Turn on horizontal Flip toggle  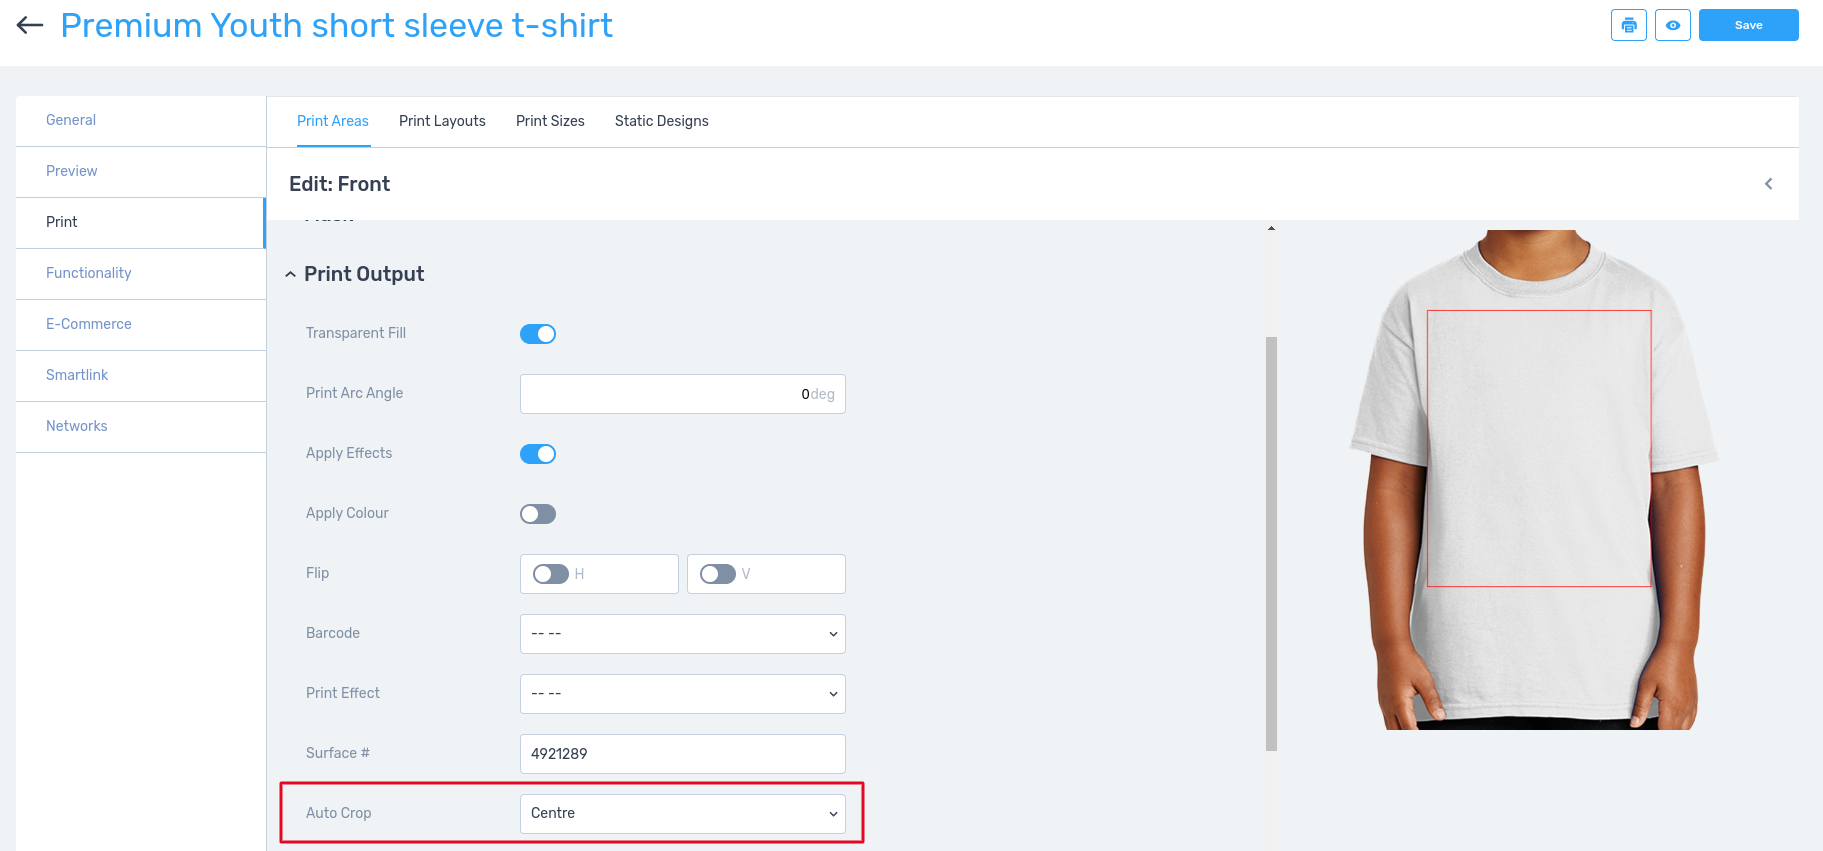click(551, 574)
